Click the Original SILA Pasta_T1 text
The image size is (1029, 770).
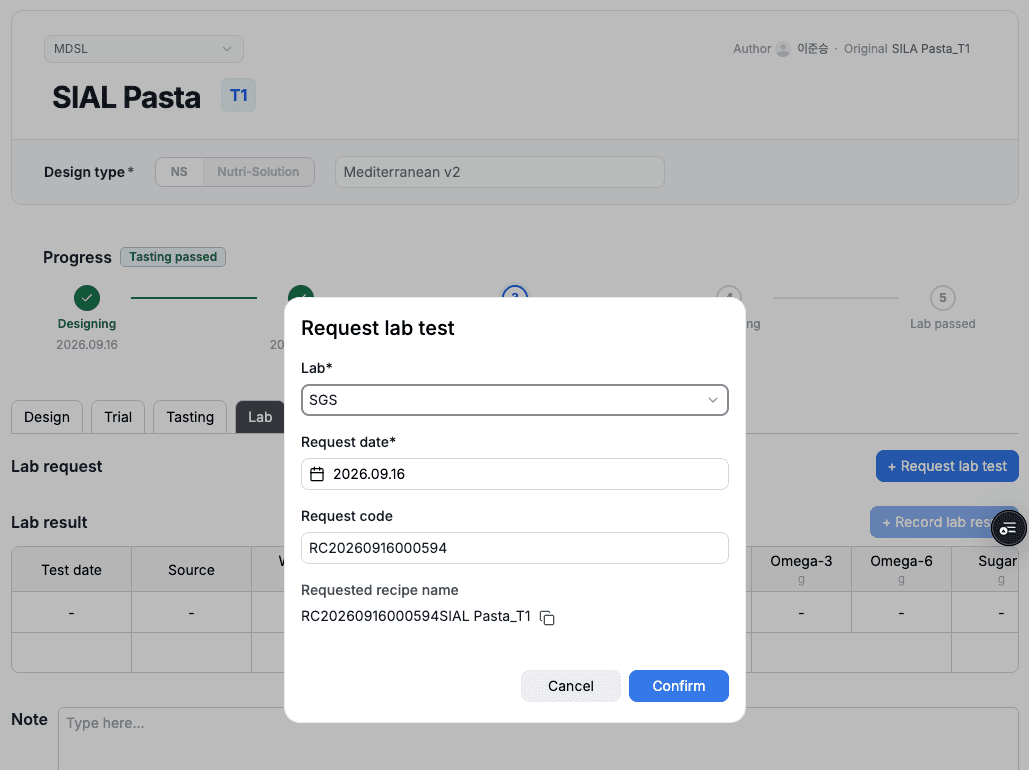point(907,49)
